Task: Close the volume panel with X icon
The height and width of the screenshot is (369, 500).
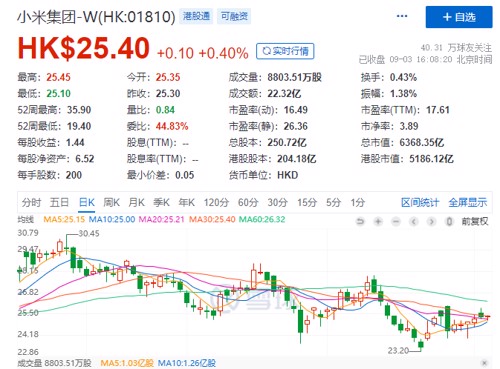Action: (485, 363)
